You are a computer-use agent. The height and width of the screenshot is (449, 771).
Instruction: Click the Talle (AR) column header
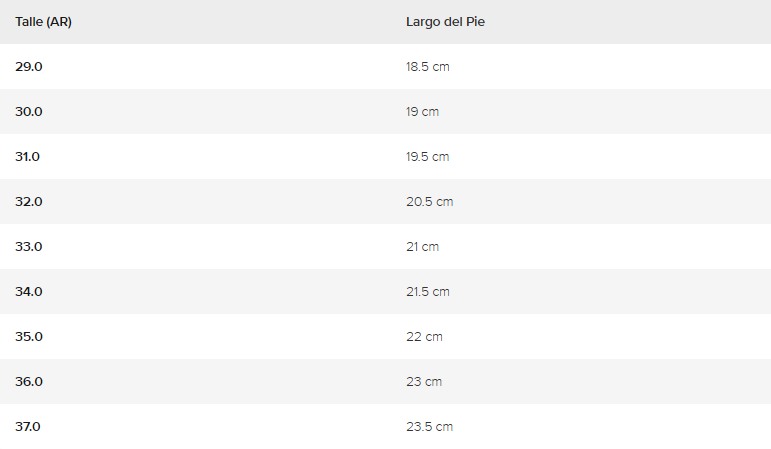click(x=43, y=22)
